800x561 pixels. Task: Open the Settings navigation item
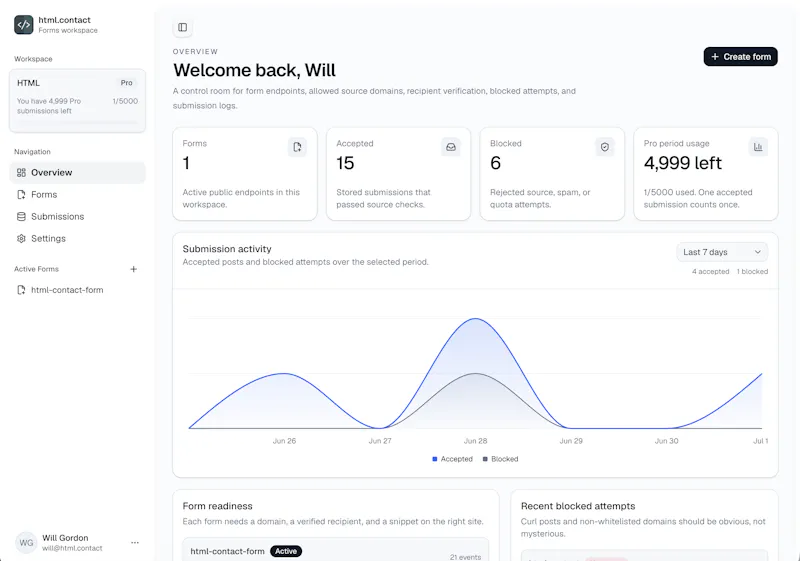click(x=78, y=238)
